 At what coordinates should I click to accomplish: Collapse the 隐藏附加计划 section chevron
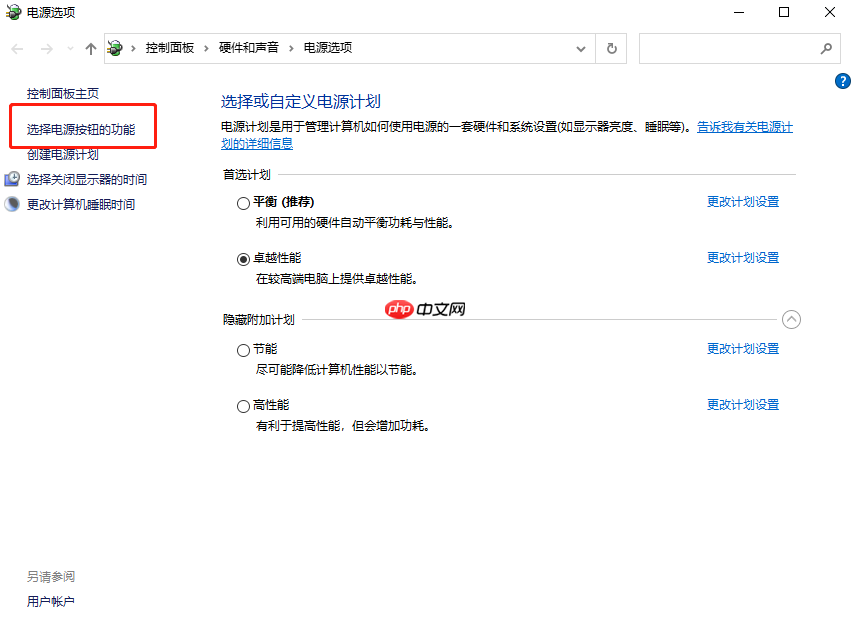(791, 319)
